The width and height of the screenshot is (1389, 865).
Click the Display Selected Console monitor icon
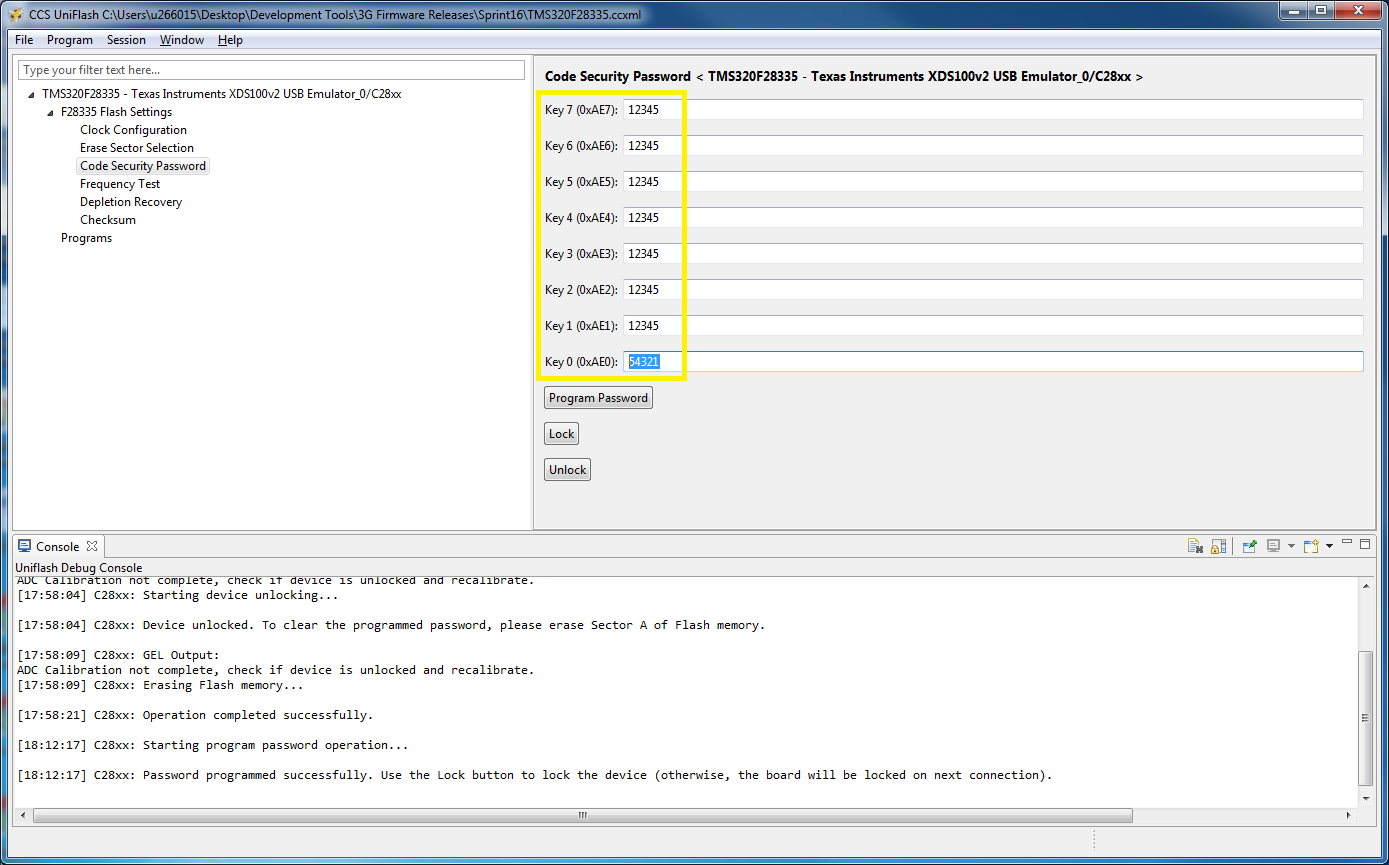(1273, 546)
